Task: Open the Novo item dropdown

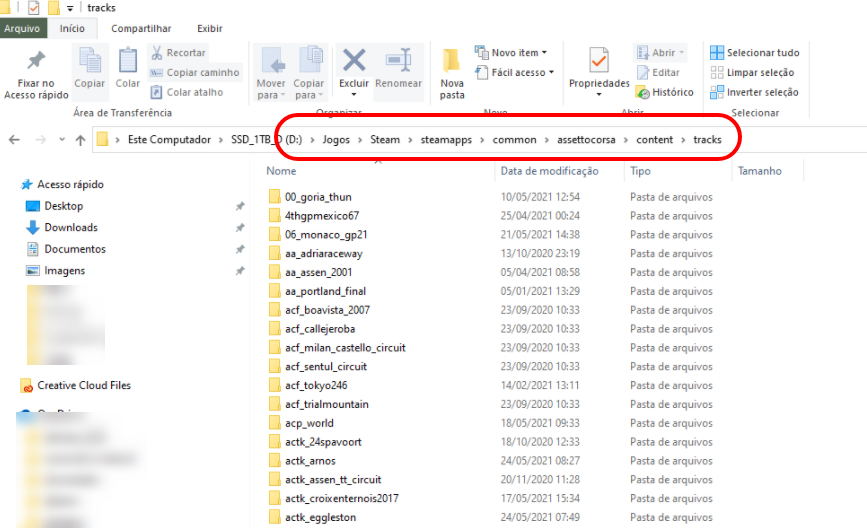Action: 511,53
